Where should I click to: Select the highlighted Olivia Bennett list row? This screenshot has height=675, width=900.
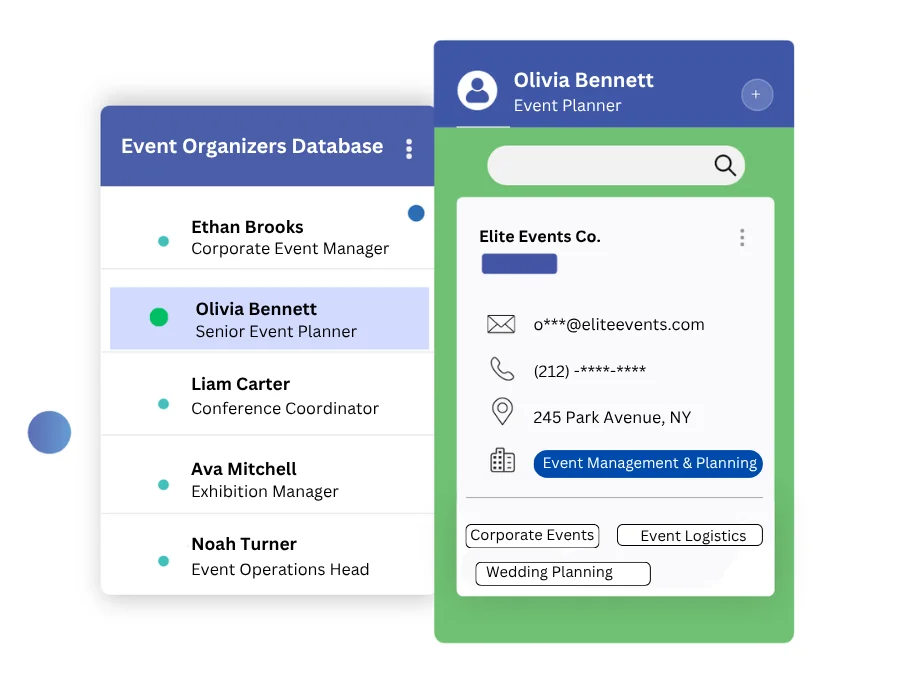click(269, 318)
